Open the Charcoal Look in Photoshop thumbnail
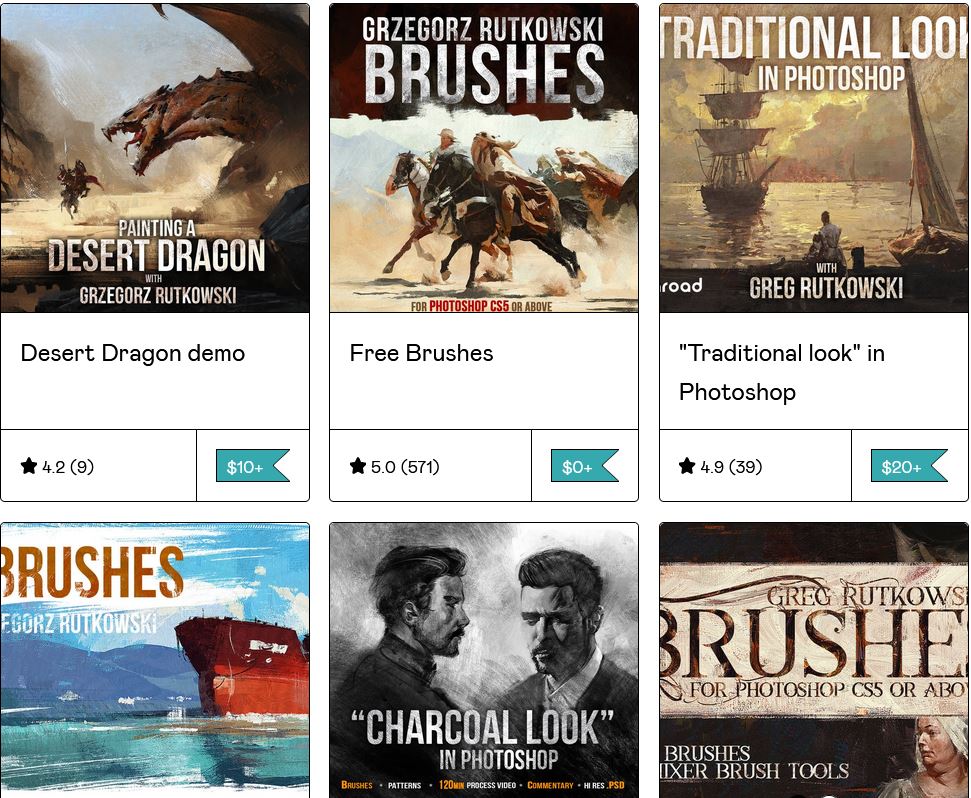Viewport: 971px width, 798px height. pyautogui.click(x=484, y=660)
